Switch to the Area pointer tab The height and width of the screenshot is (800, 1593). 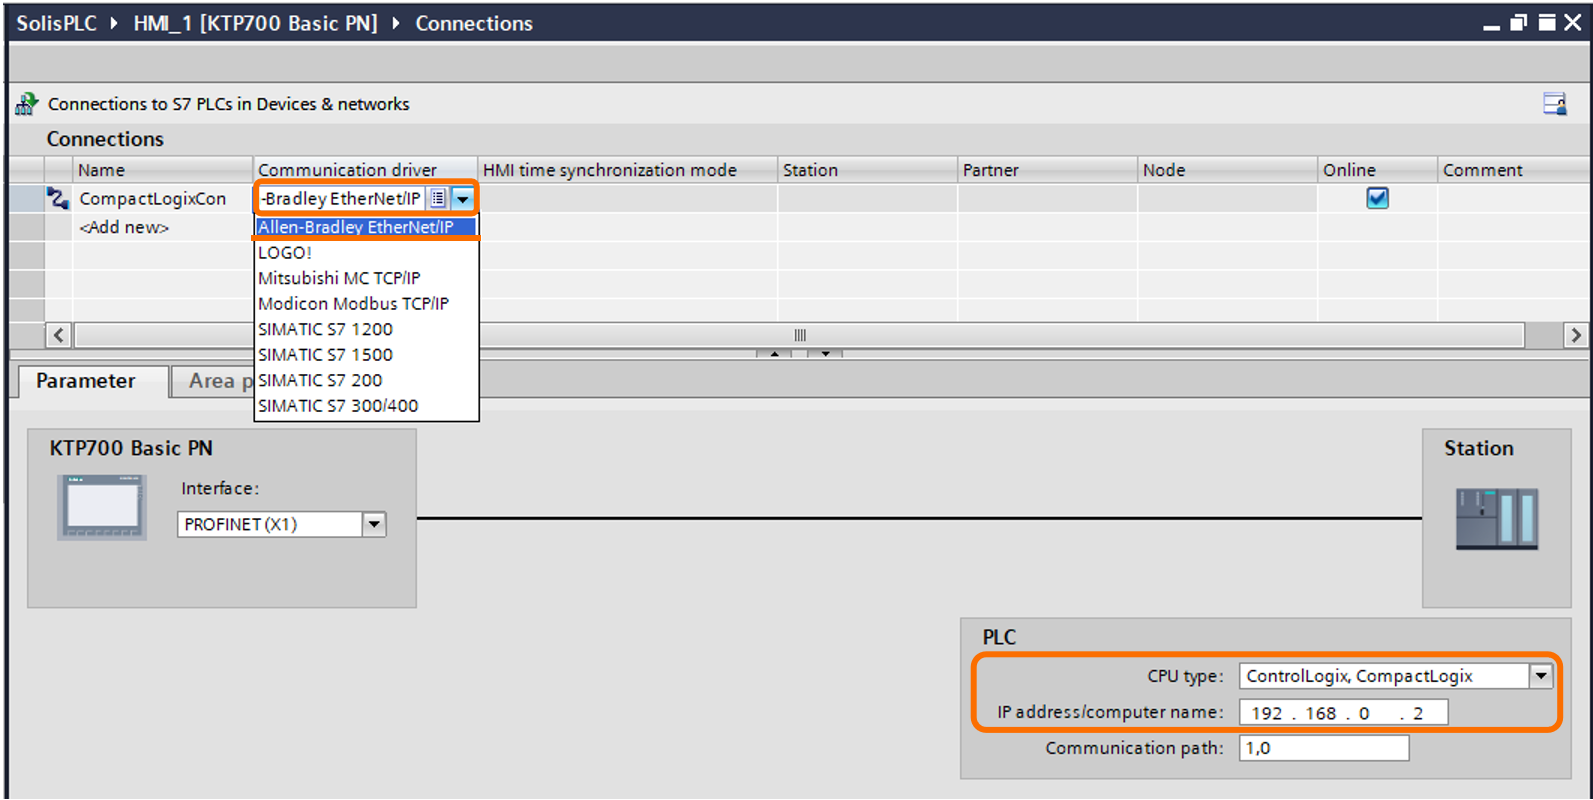tap(212, 381)
